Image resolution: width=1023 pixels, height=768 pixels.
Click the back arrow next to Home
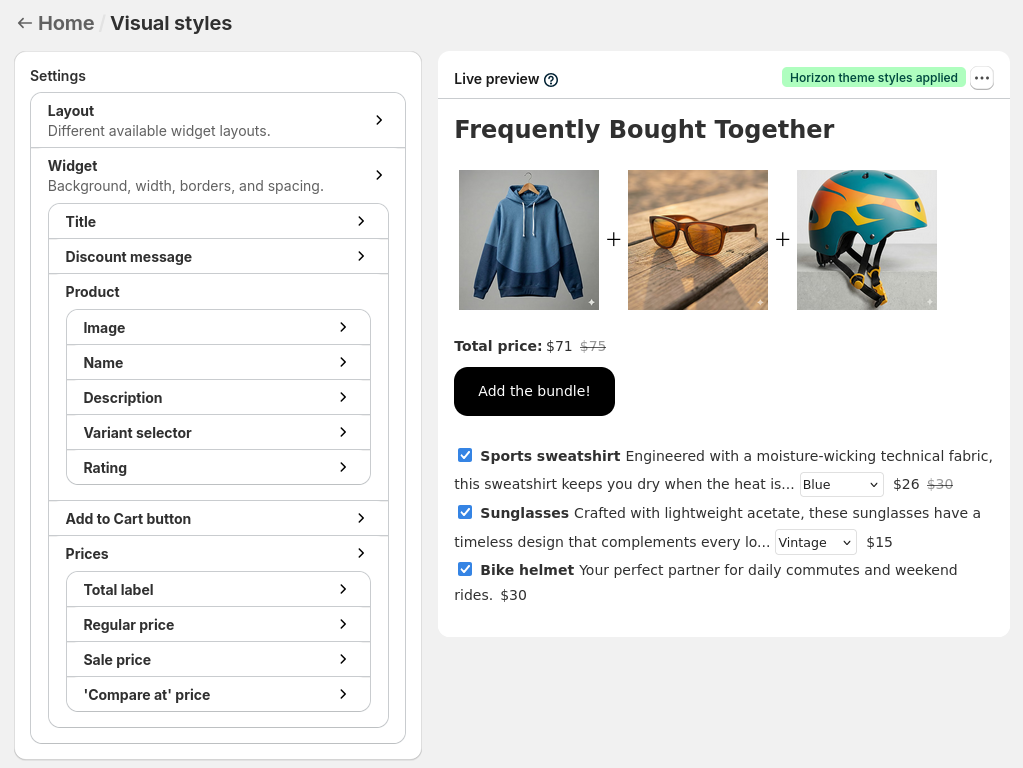click(x=24, y=23)
